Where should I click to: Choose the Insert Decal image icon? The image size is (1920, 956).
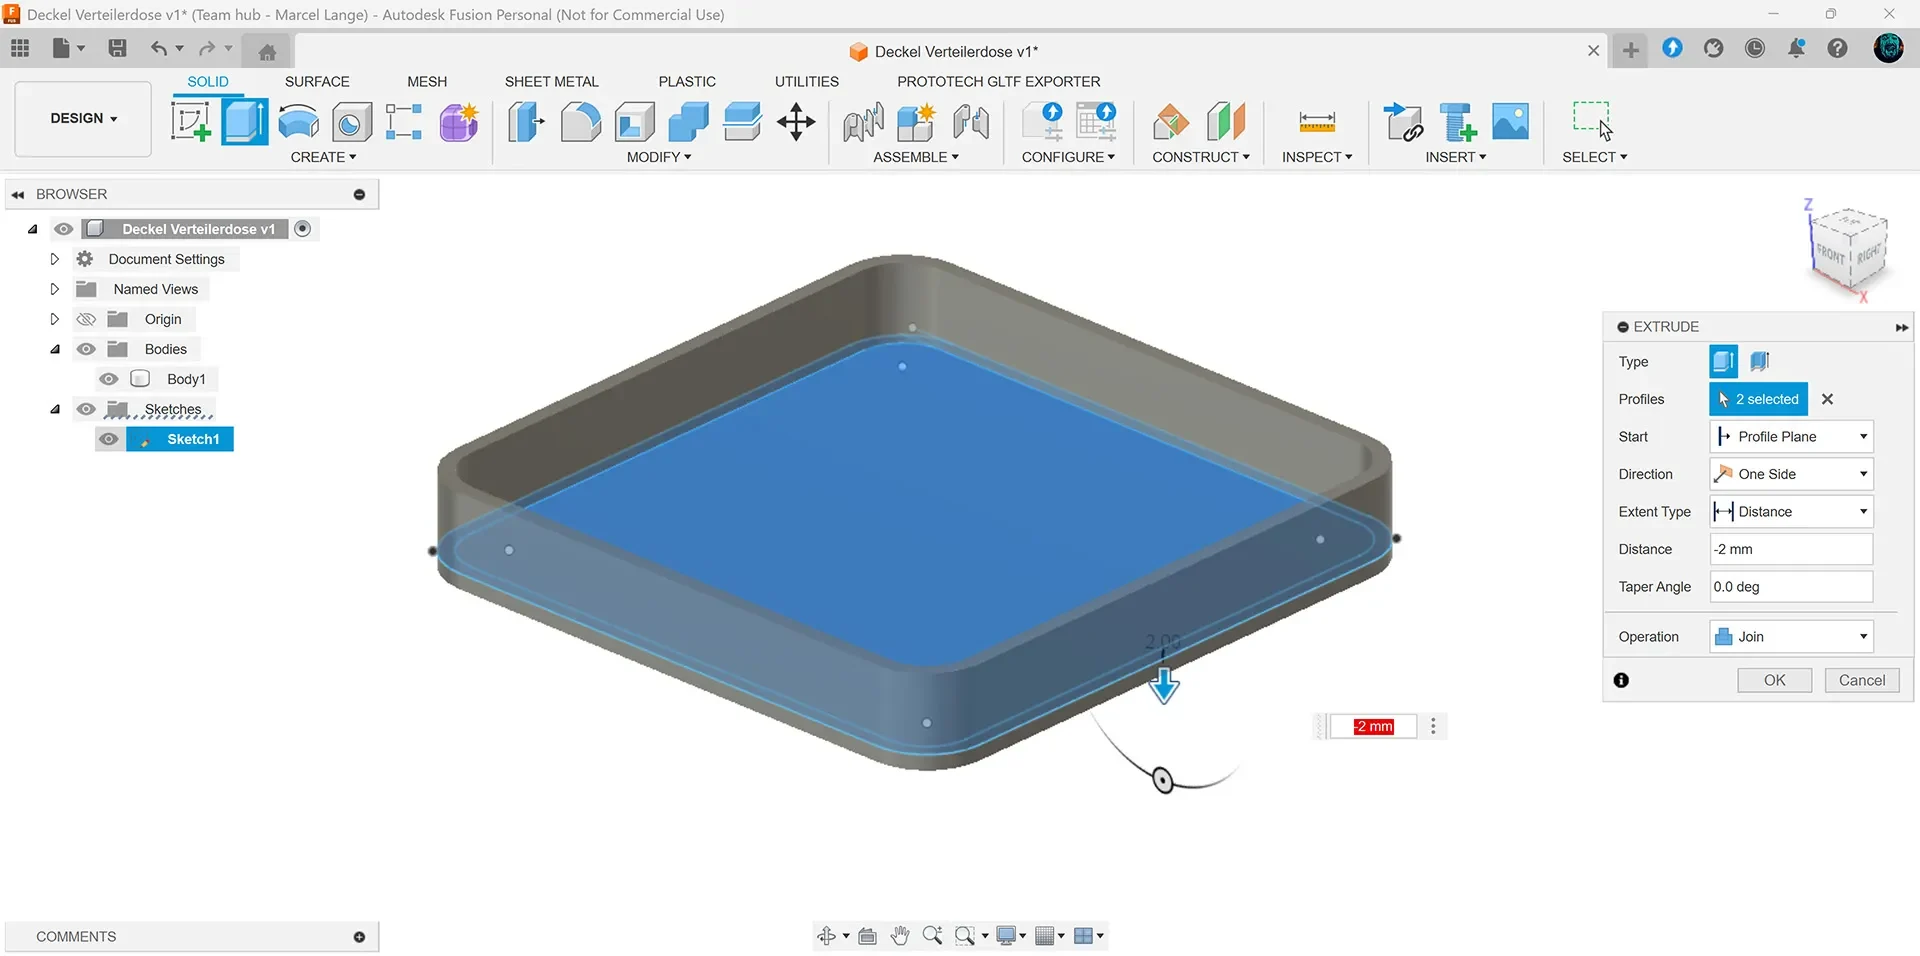pyautogui.click(x=1510, y=122)
